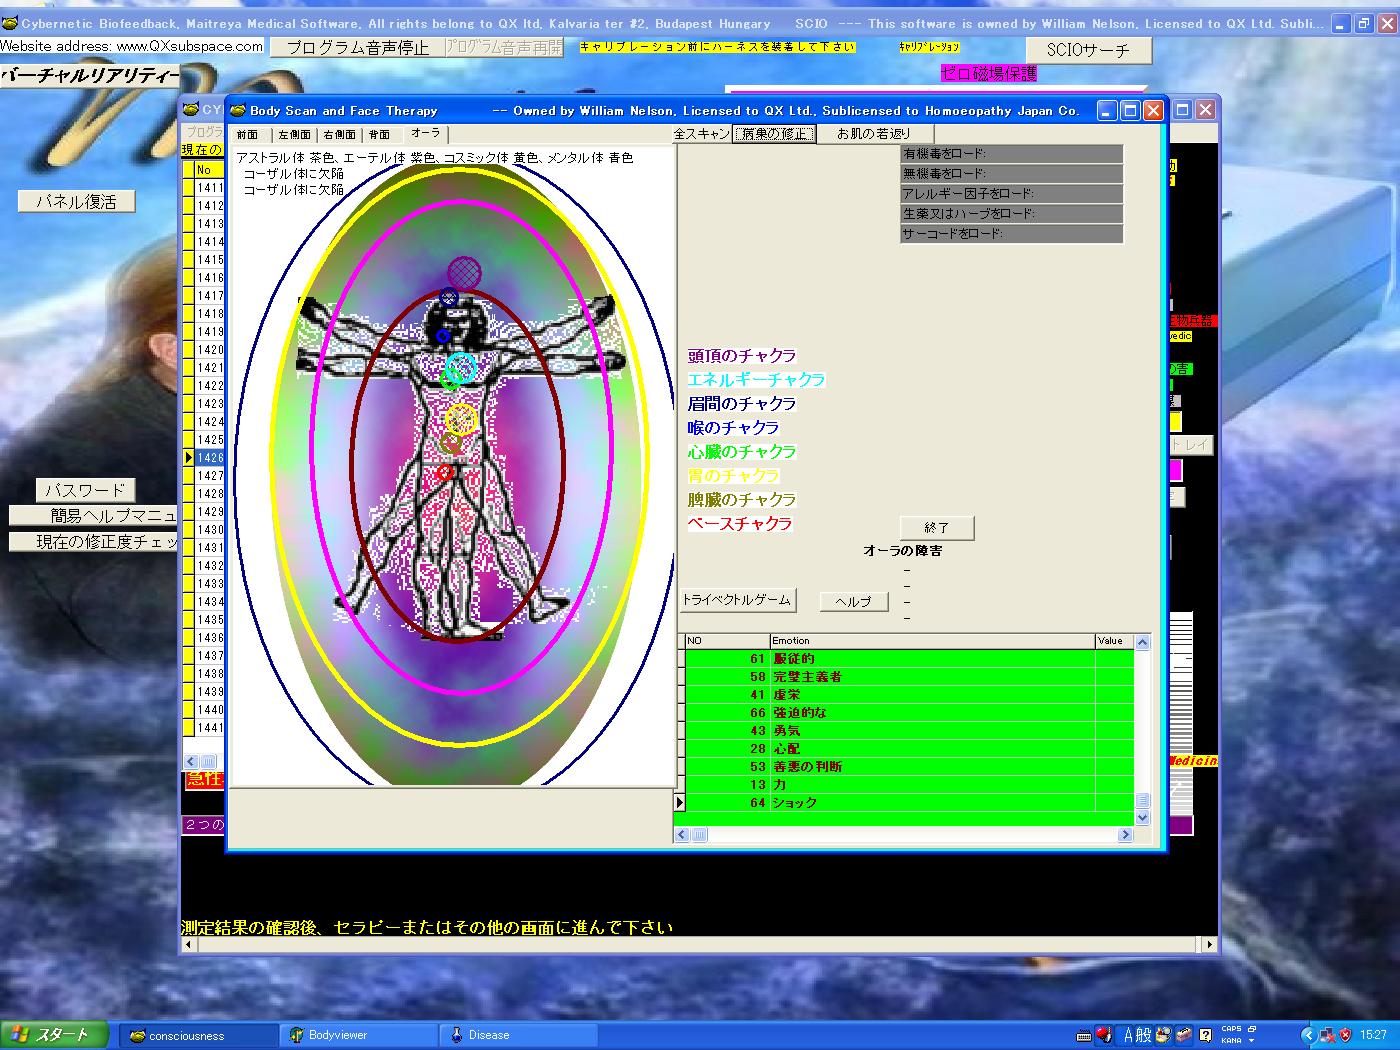Click the 終了 button
Viewport: 1400px width, 1050px height.
click(937, 528)
